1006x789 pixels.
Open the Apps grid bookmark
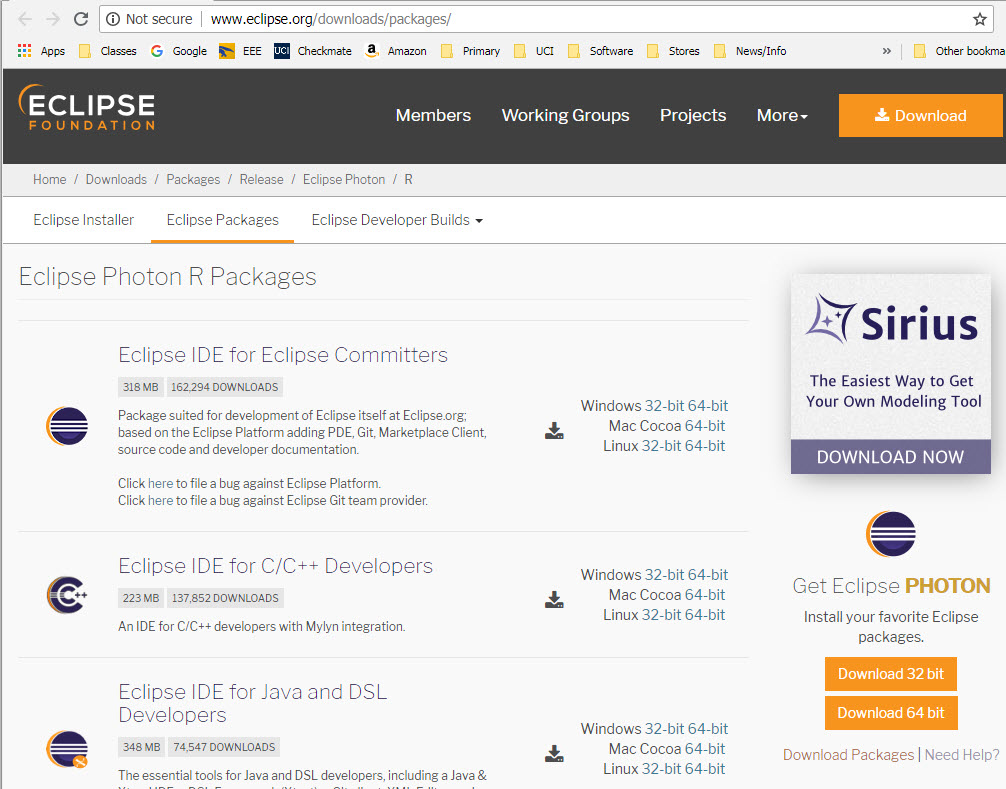41,51
